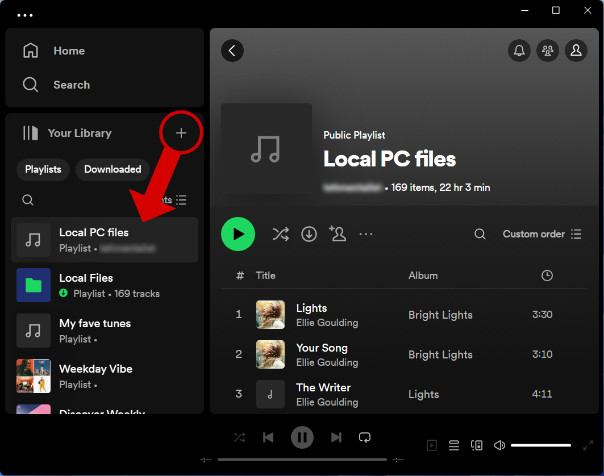Skip to previous track
Viewport: 604px width, 476px height.
268,437
